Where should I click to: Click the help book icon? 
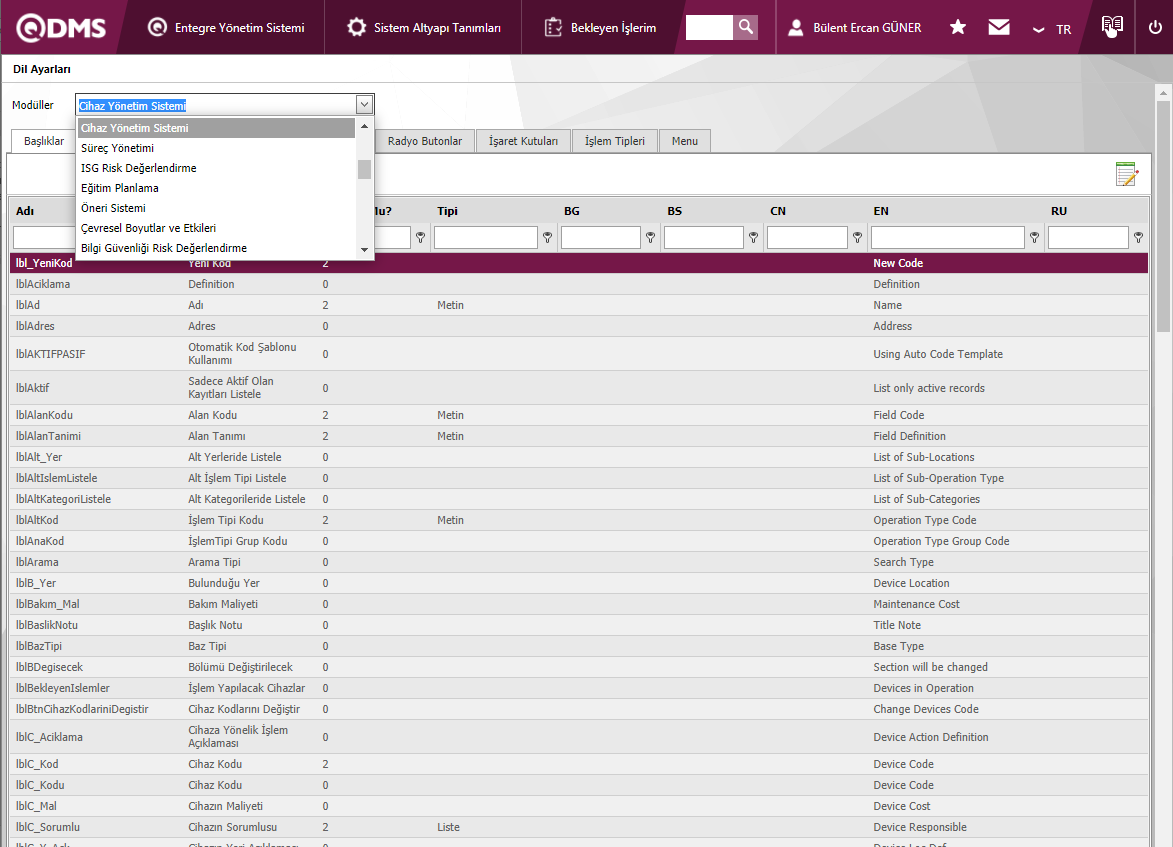coord(1111,27)
